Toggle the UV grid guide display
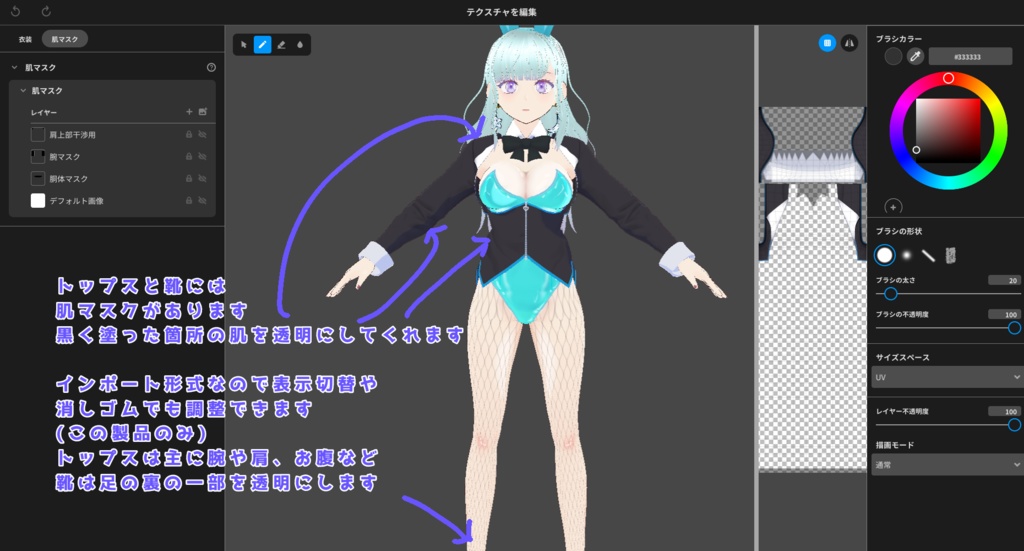Screen dimensions: 1024x551 pos(827,43)
